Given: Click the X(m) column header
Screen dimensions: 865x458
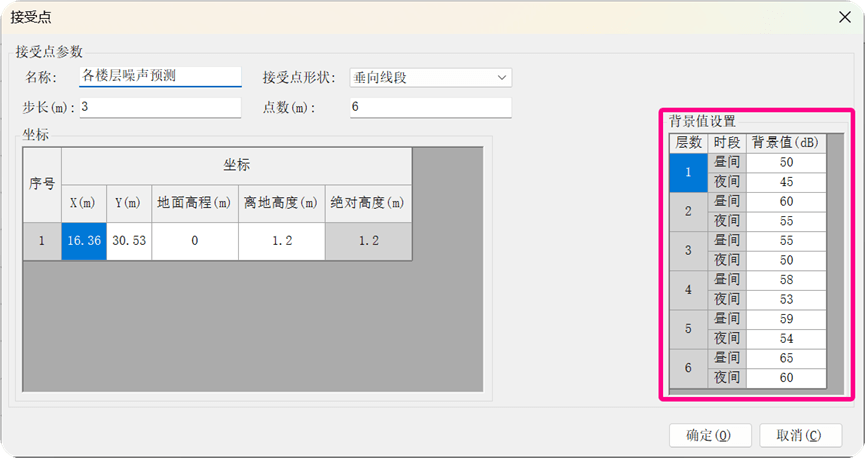Looking at the screenshot, I should pyautogui.click(x=84, y=204).
